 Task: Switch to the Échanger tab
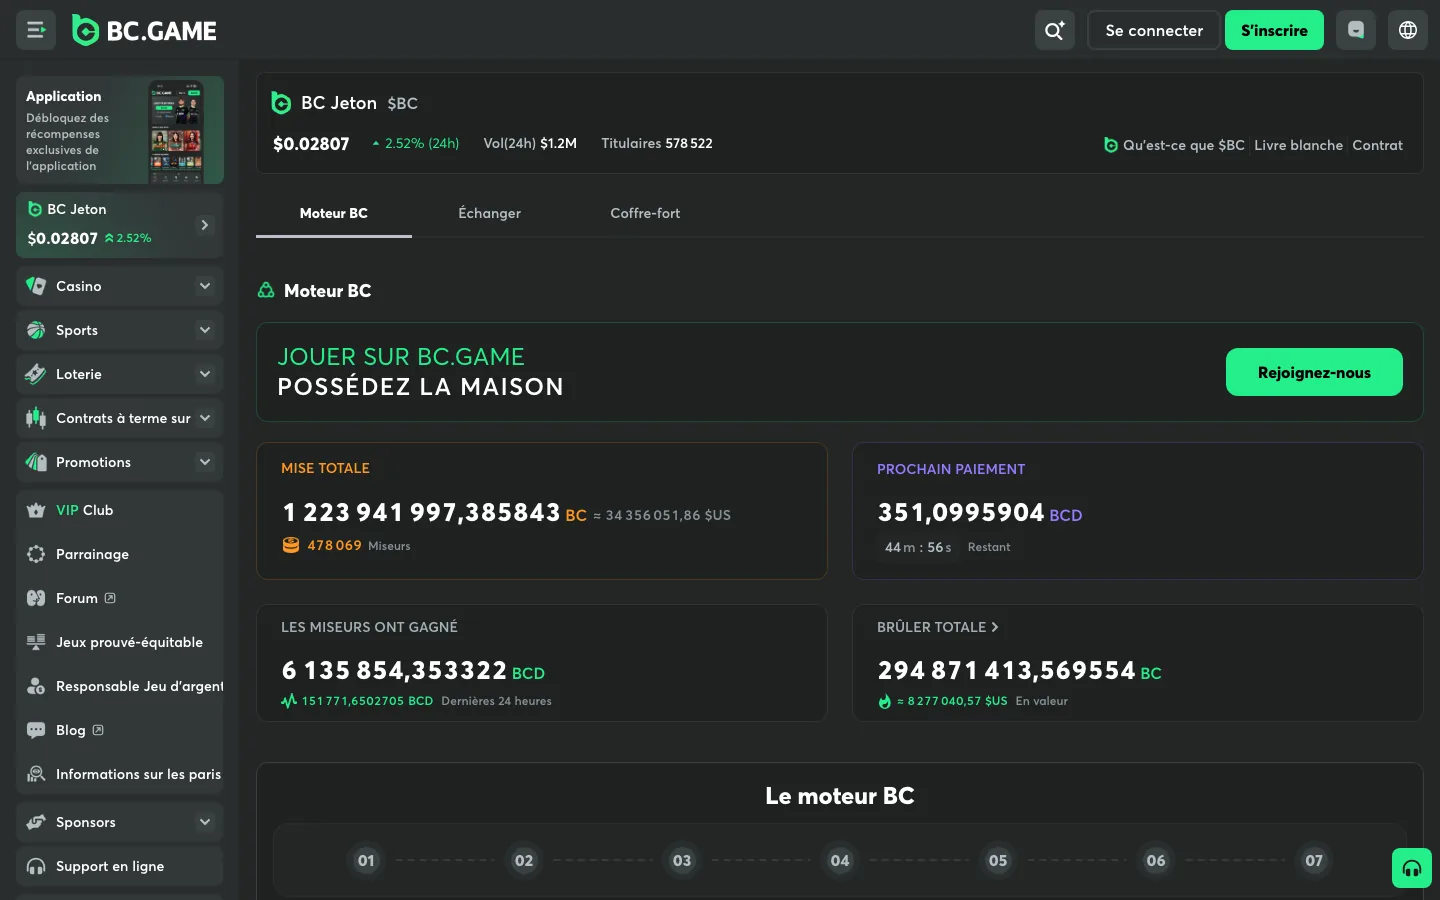[x=489, y=213]
